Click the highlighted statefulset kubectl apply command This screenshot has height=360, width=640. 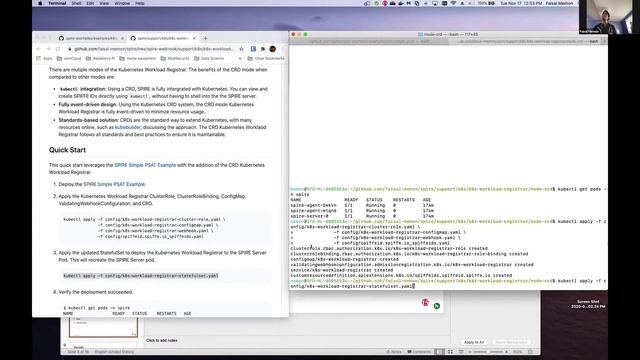pyautogui.click(x=140, y=276)
